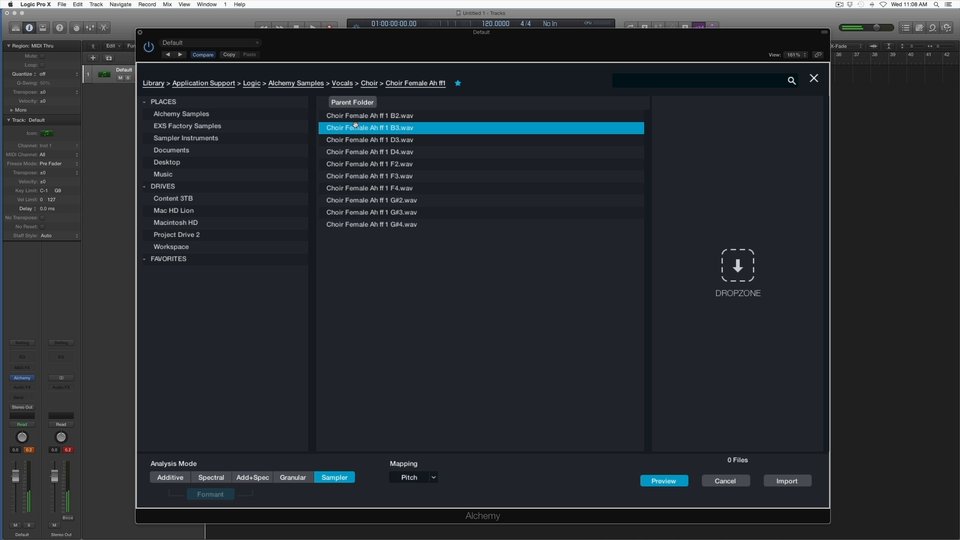This screenshot has width=960, height=540.
Task: Mute the Stereo Out channel strip
Action: point(54,525)
